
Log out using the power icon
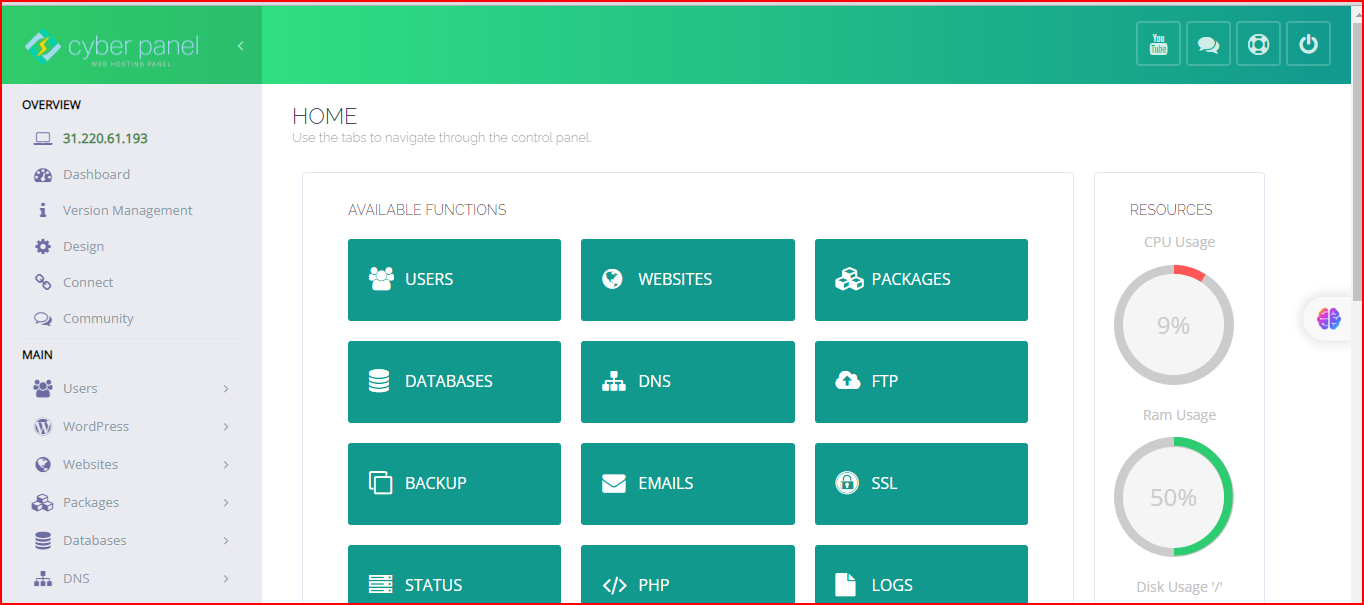(x=1308, y=43)
